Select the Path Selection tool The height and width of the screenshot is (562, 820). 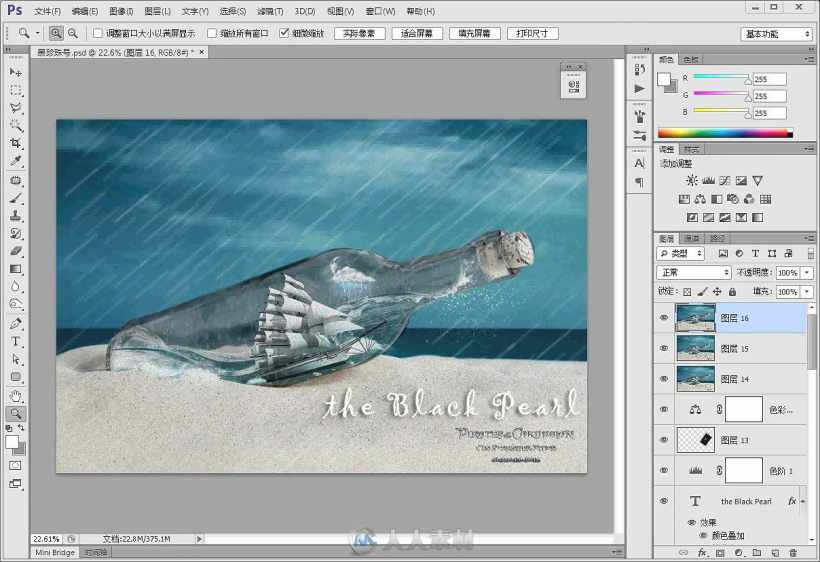click(16, 360)
